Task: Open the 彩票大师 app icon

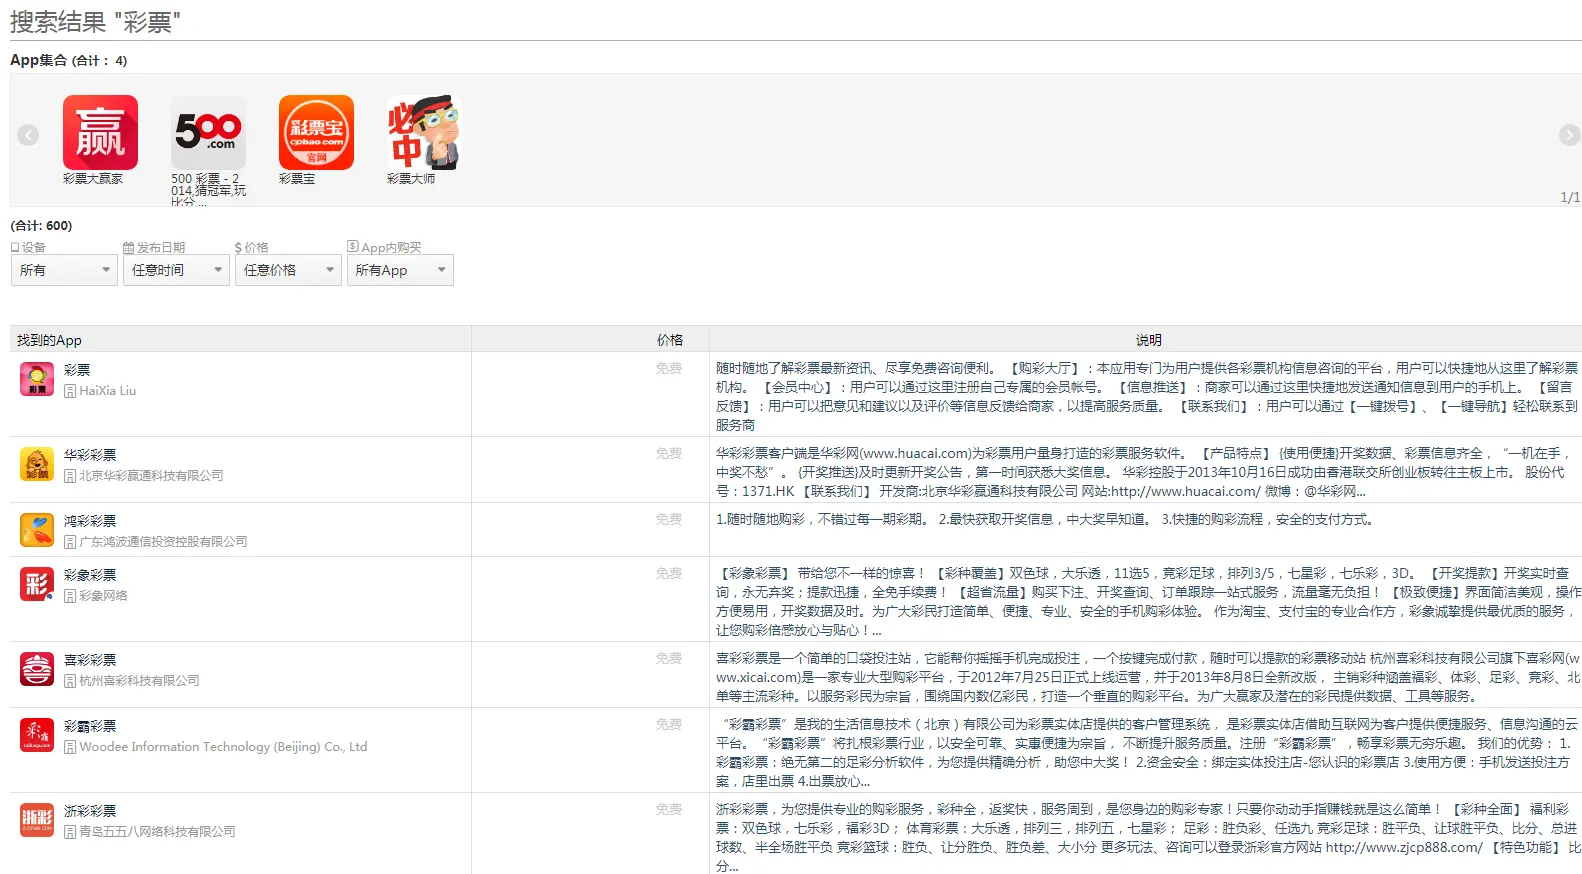Action: 424,132
